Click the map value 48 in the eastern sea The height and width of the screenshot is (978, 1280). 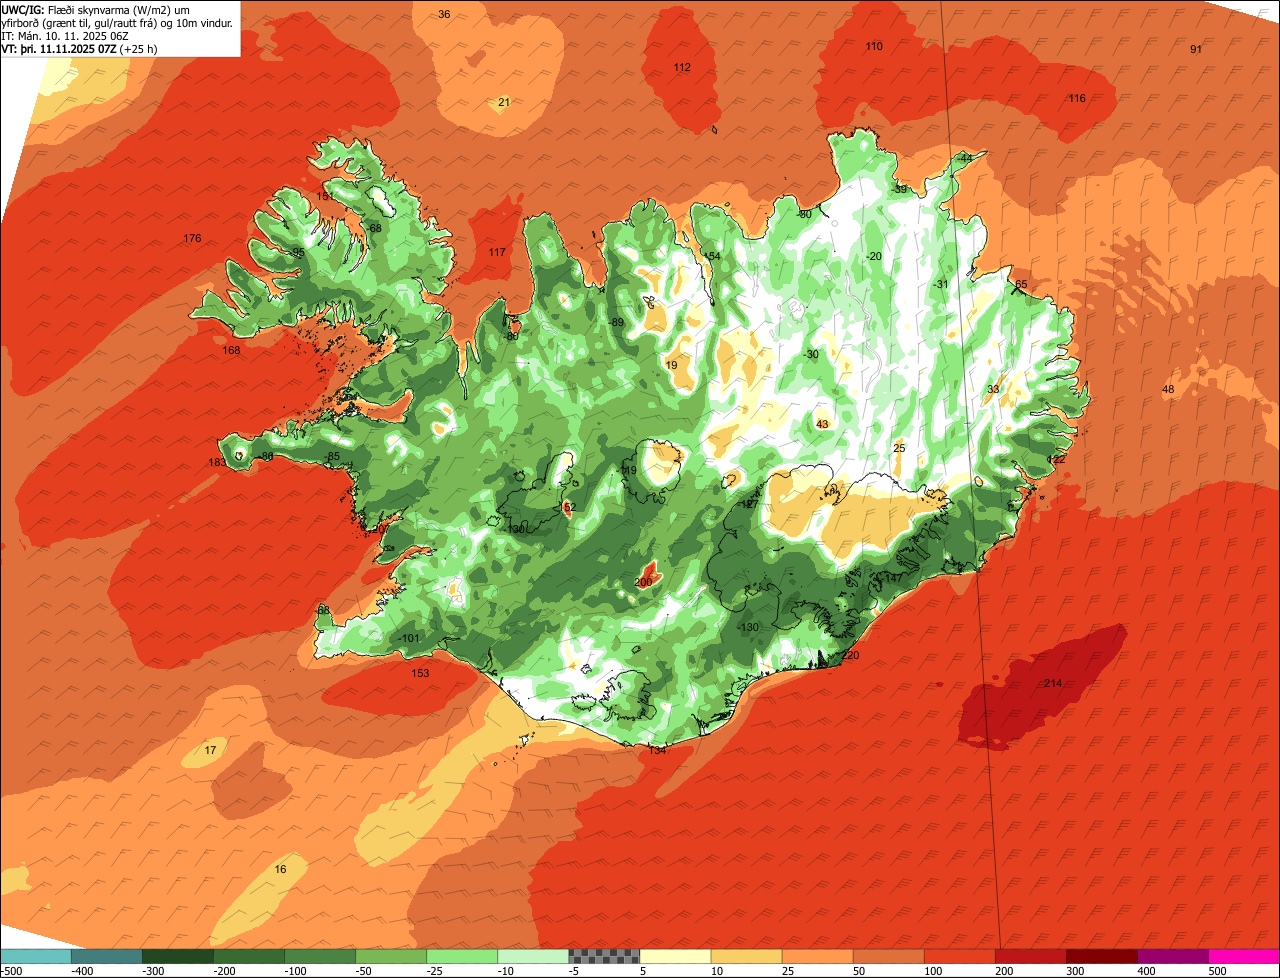1168,390
